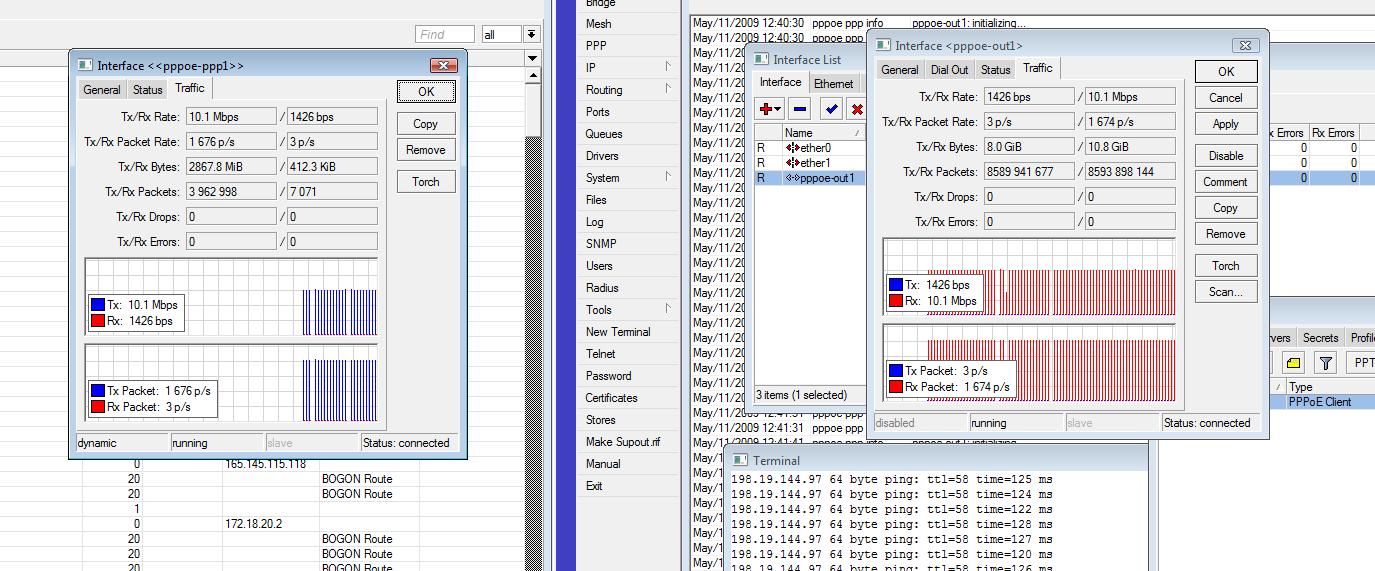The image size is (1375, 571).
Task: Switch to Status tab in pppoe-out1 dialog
Action: point(996,70)
